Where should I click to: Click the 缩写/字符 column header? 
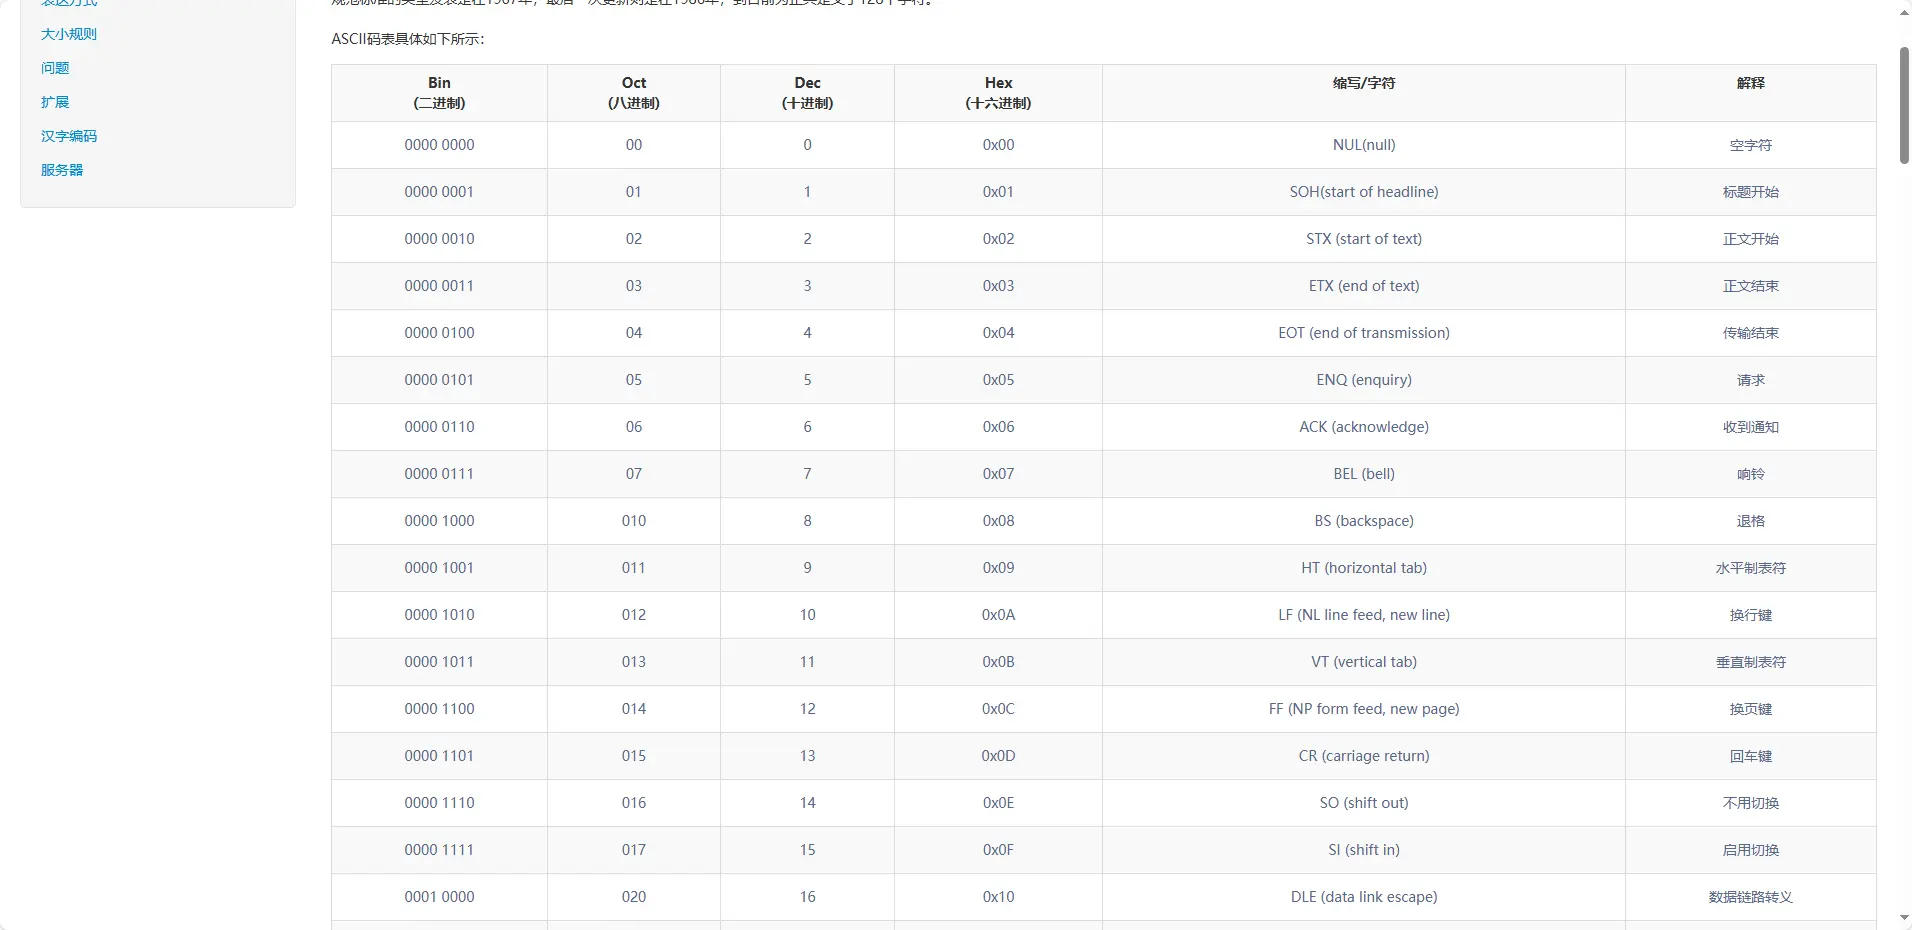click(1363, 84)
